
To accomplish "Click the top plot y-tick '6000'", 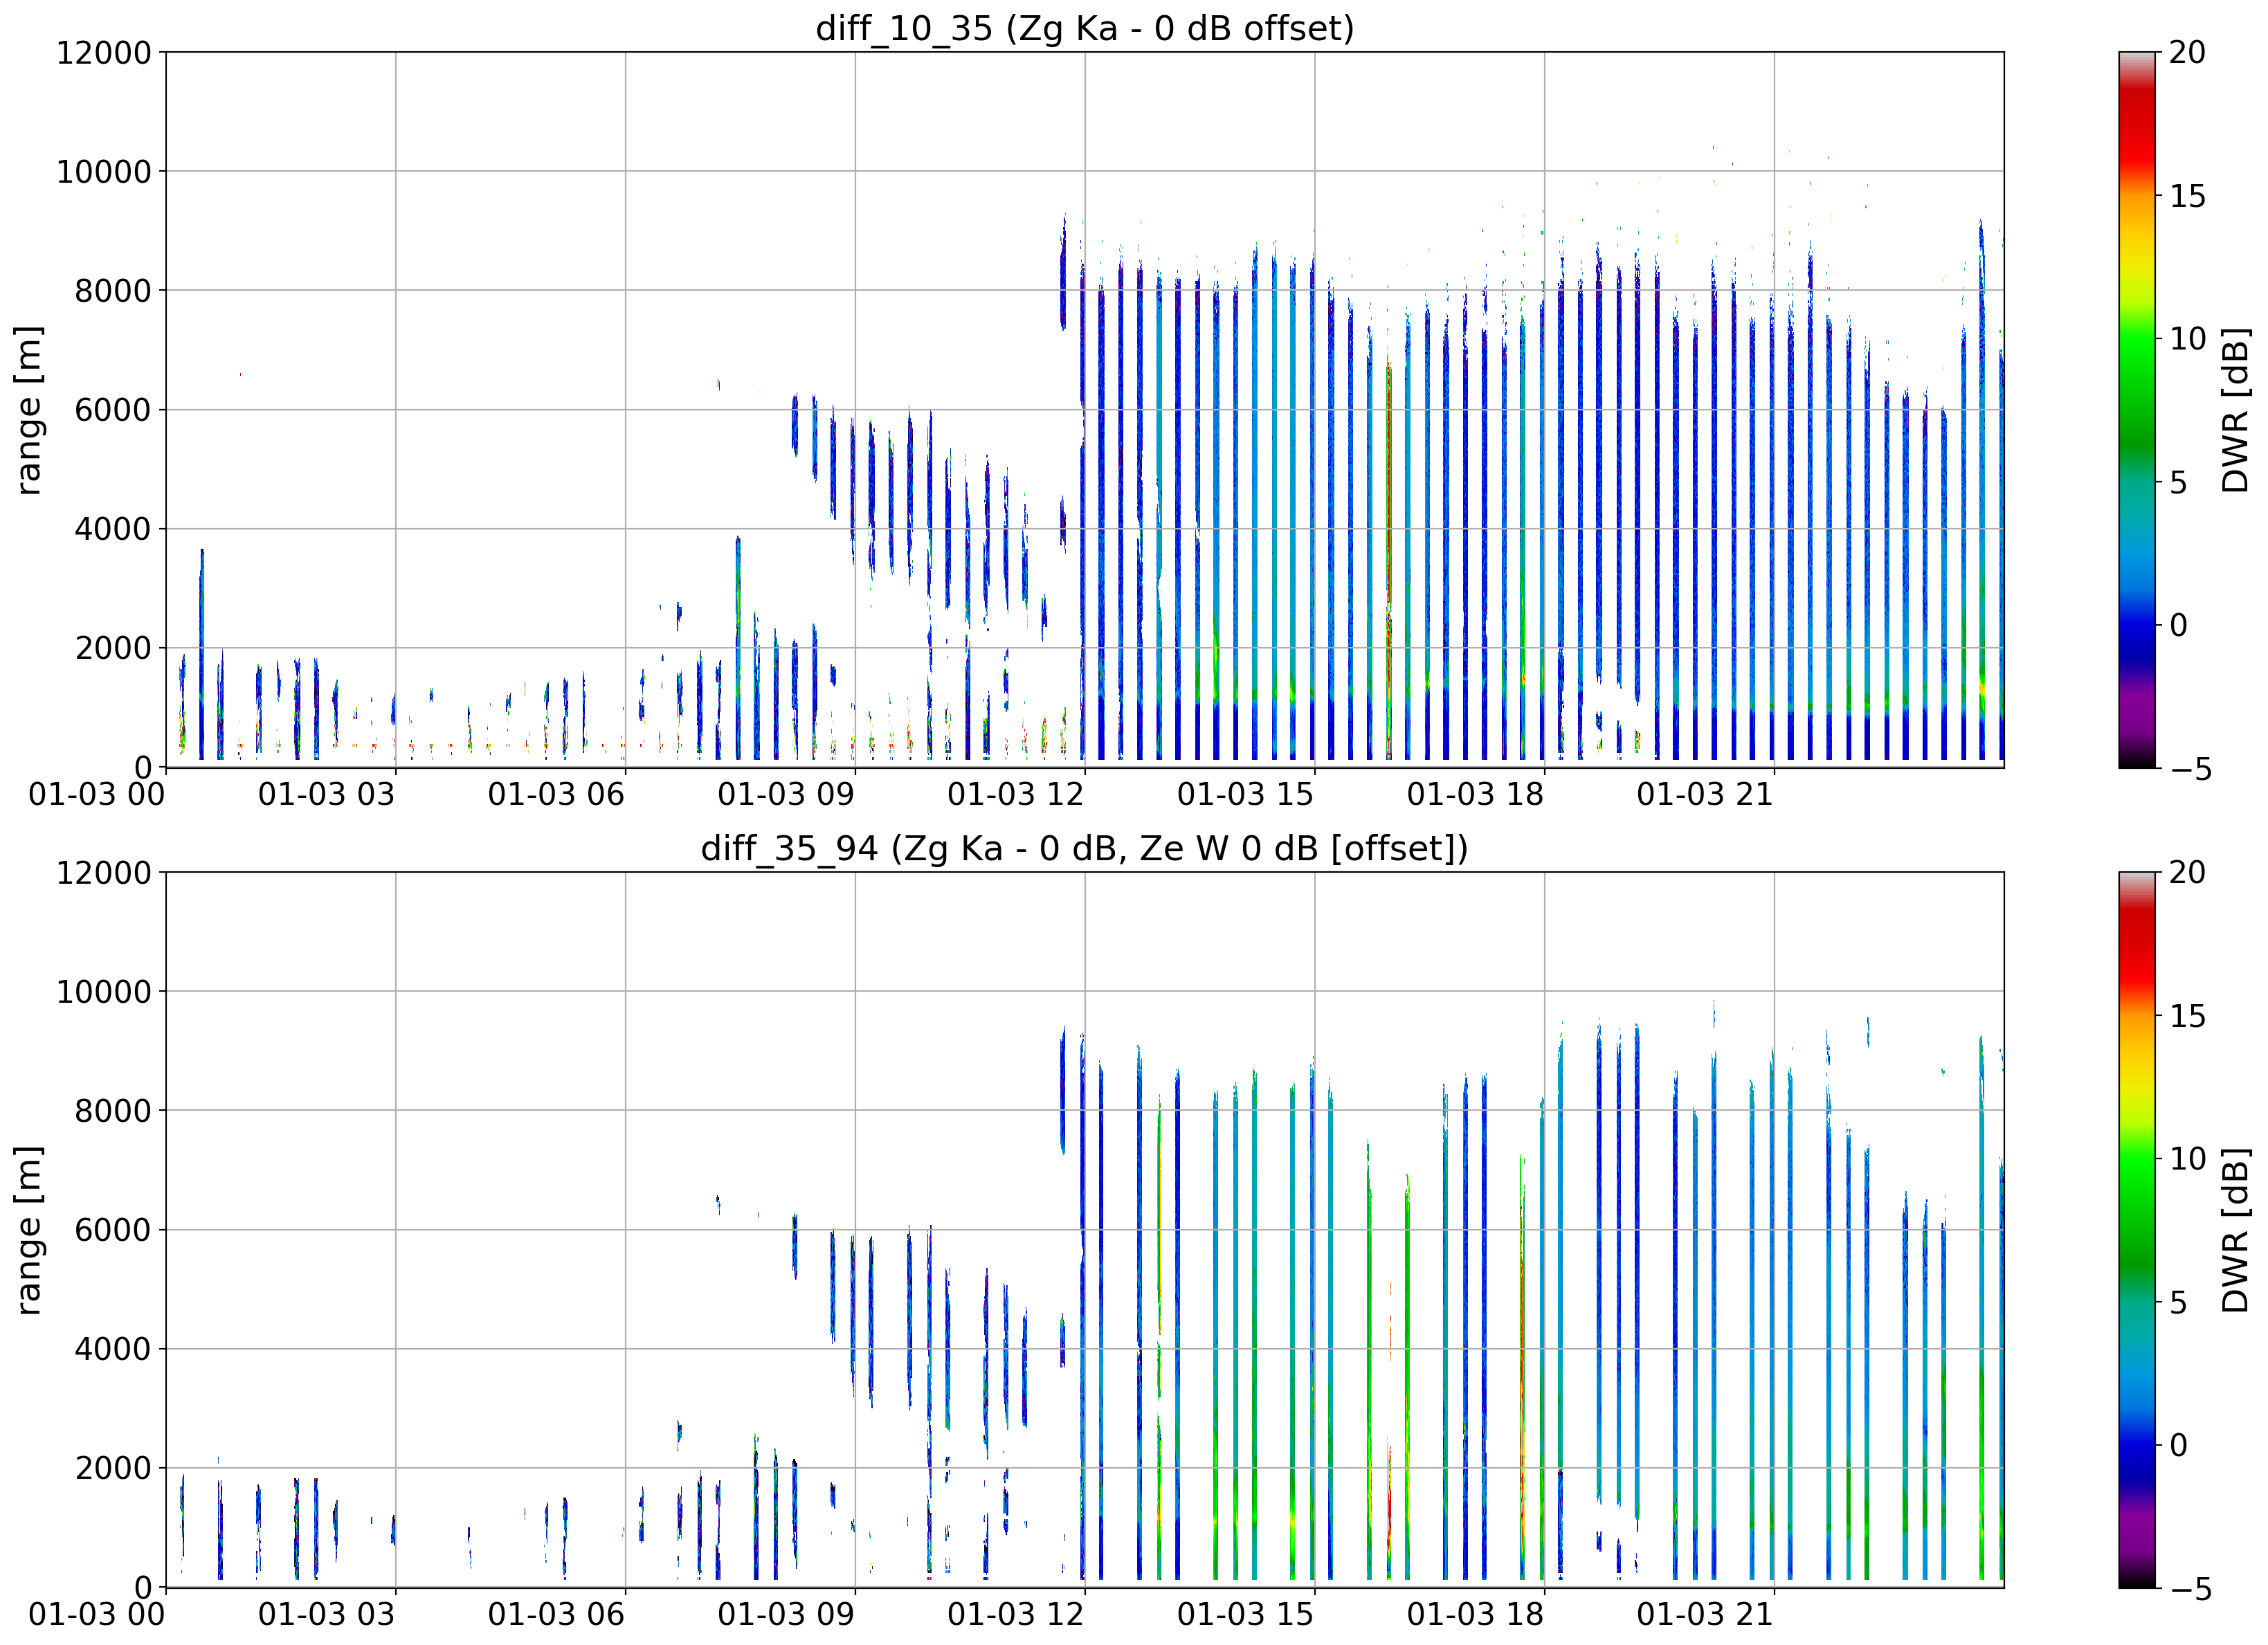I will [113, 410].
